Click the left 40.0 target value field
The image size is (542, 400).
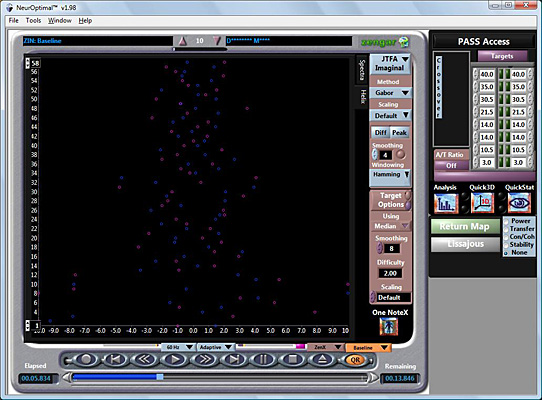(487, 74)
